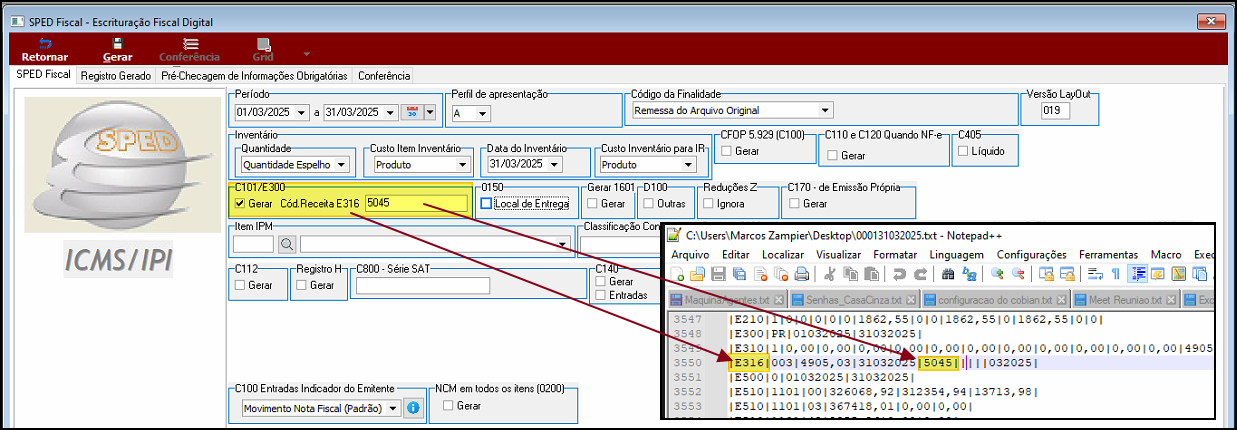Click Notepad++ Zoom In icon
The image size is (1237, 430).
(996, 273)
